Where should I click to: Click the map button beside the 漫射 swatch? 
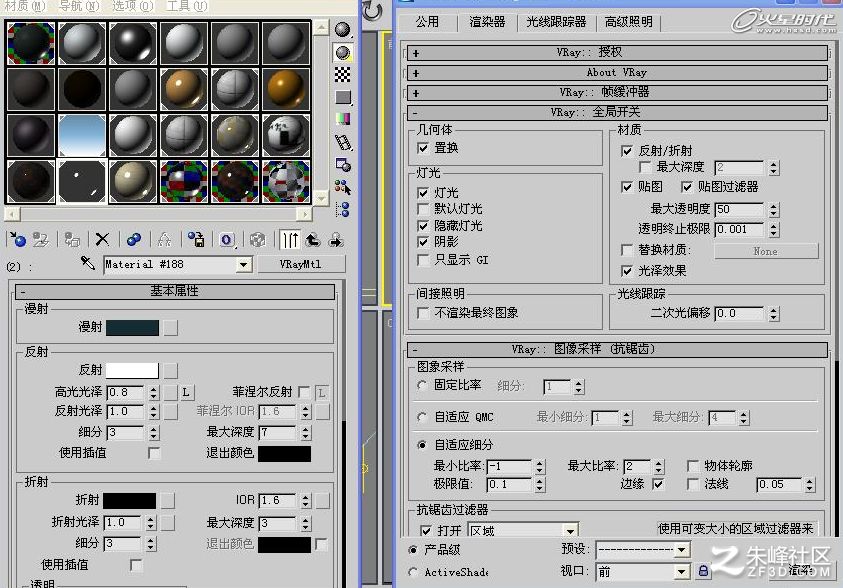(171, 327)
